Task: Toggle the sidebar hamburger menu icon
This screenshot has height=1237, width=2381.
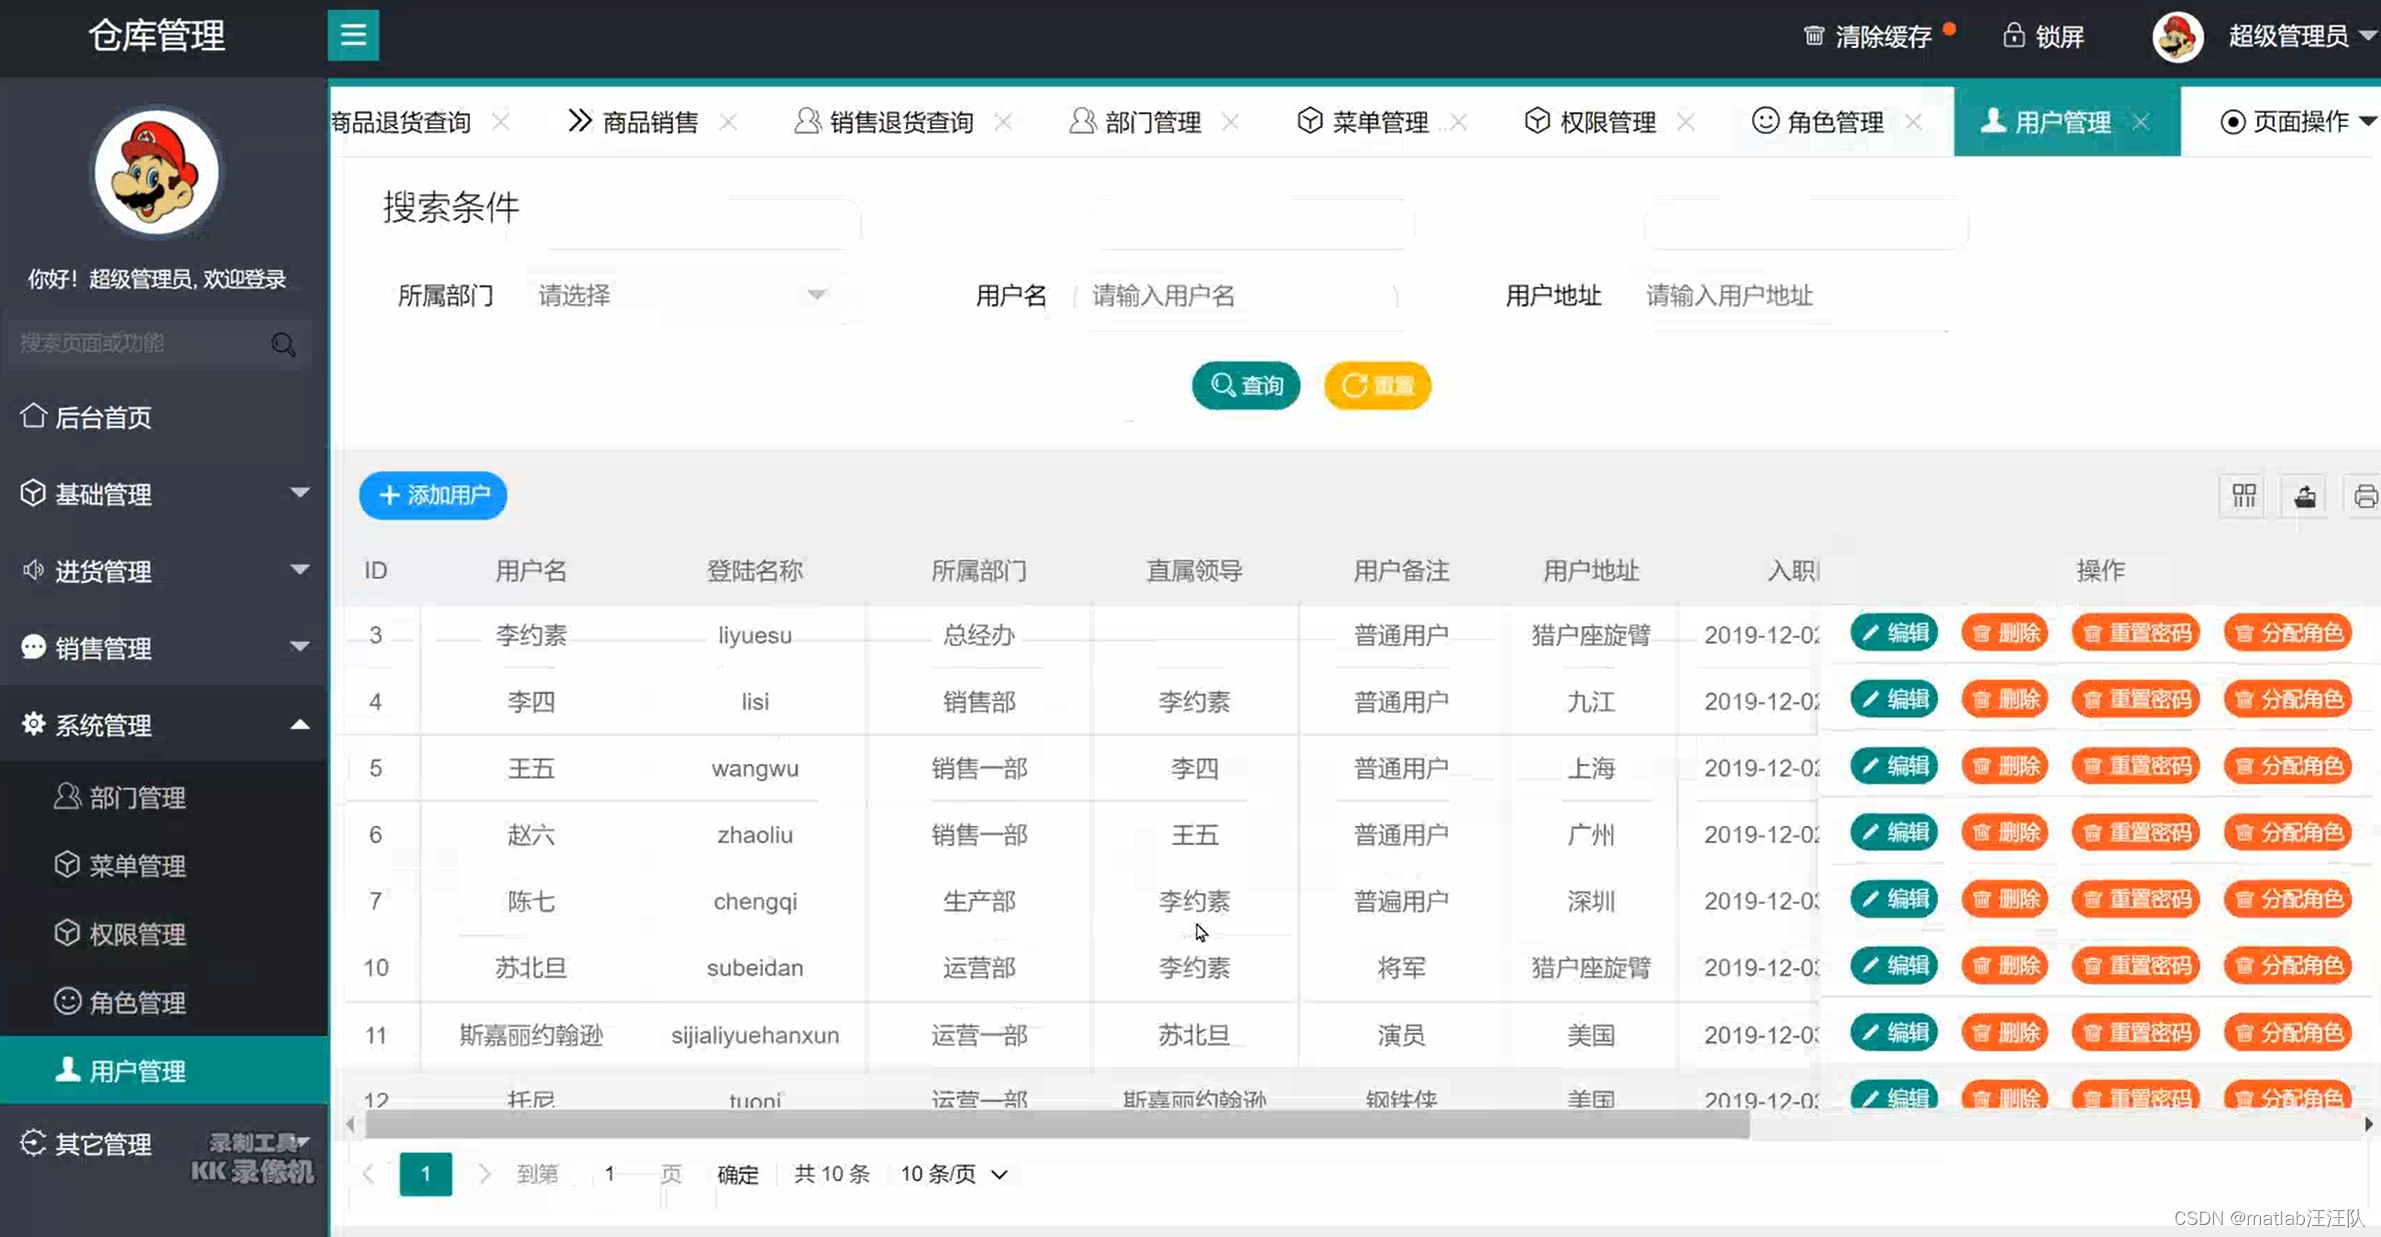Action: coord(353,36)
